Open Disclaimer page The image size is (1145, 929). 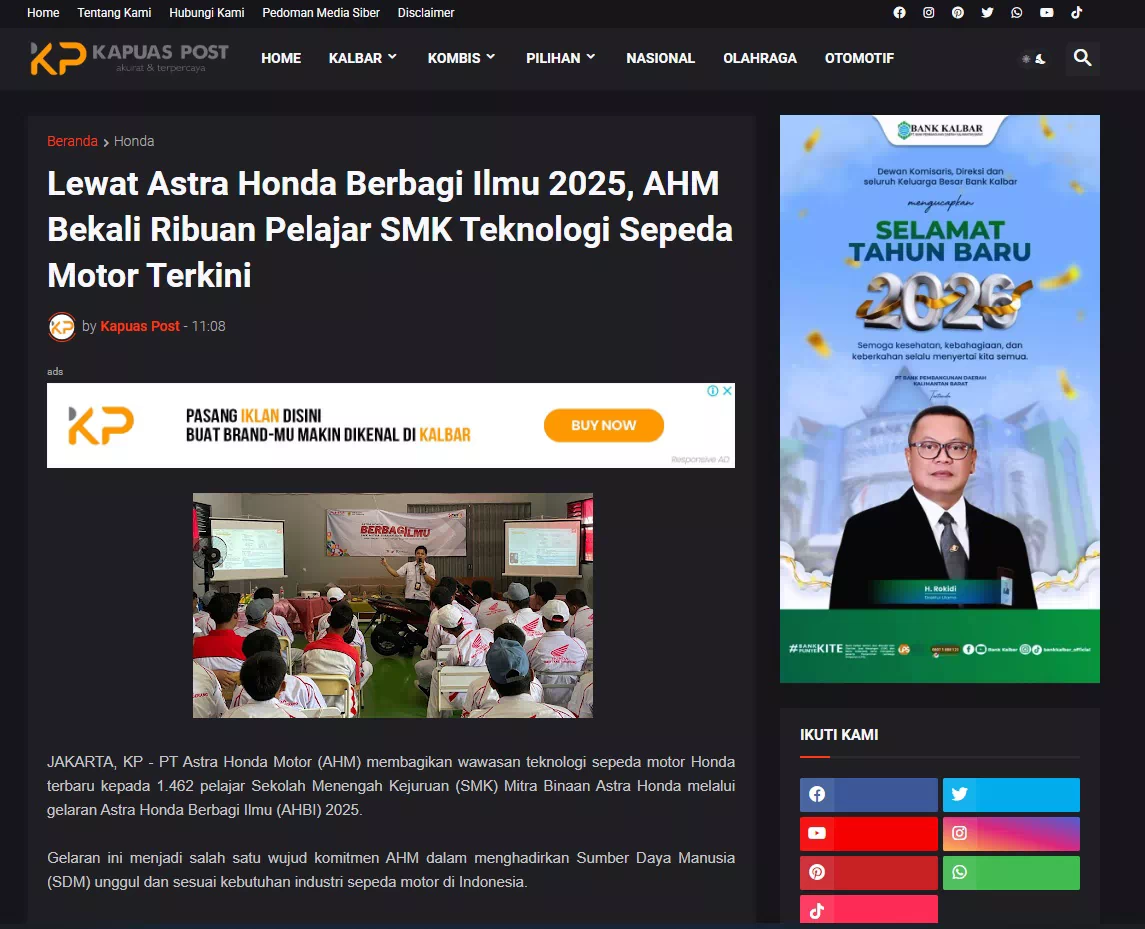(x=426, y=12)
